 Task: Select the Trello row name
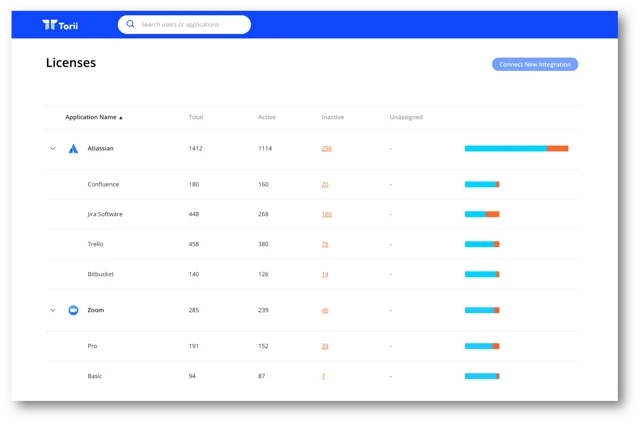pyautogui.click(x=96, y=244)
